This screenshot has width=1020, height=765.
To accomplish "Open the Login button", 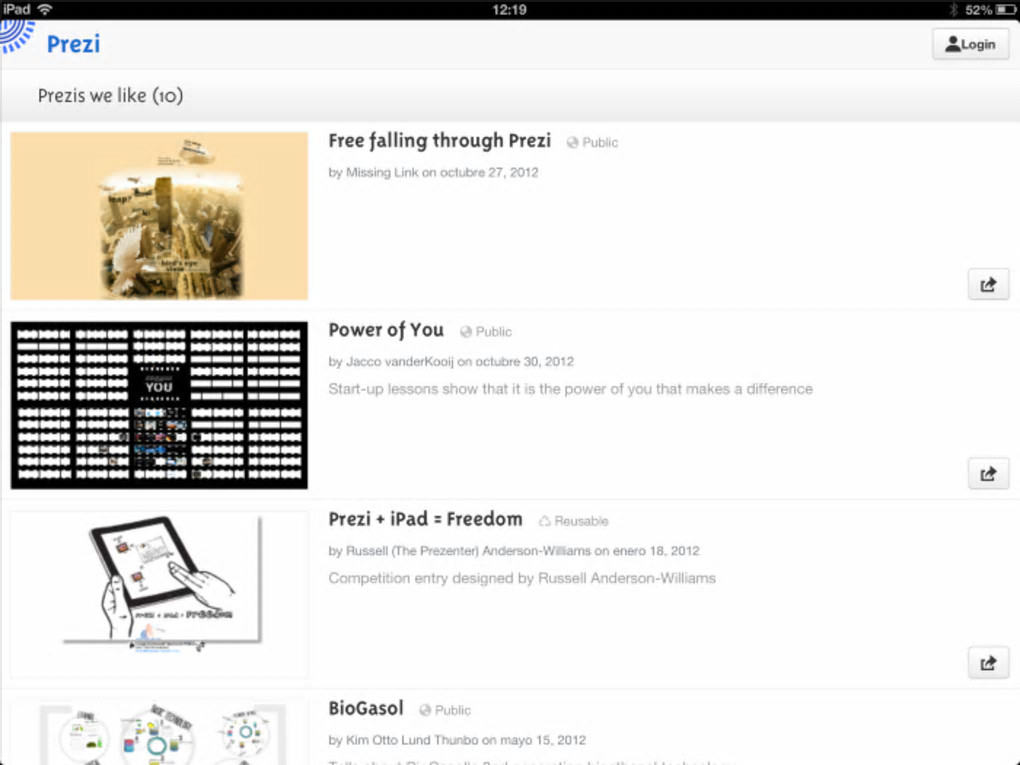I will (x=971, y=44).
